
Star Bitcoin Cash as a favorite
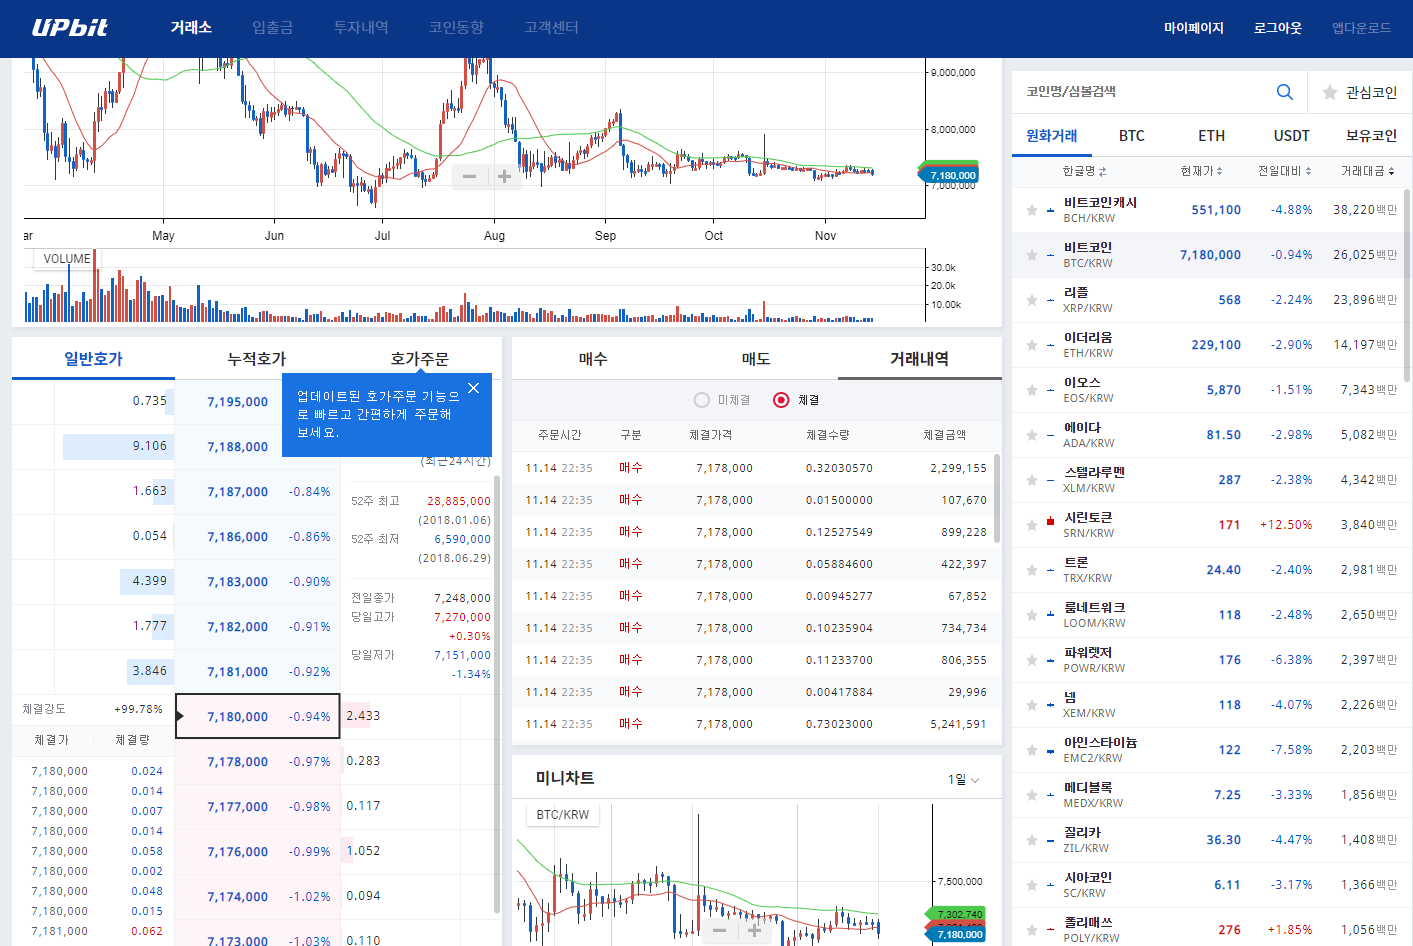[1032, 210]
